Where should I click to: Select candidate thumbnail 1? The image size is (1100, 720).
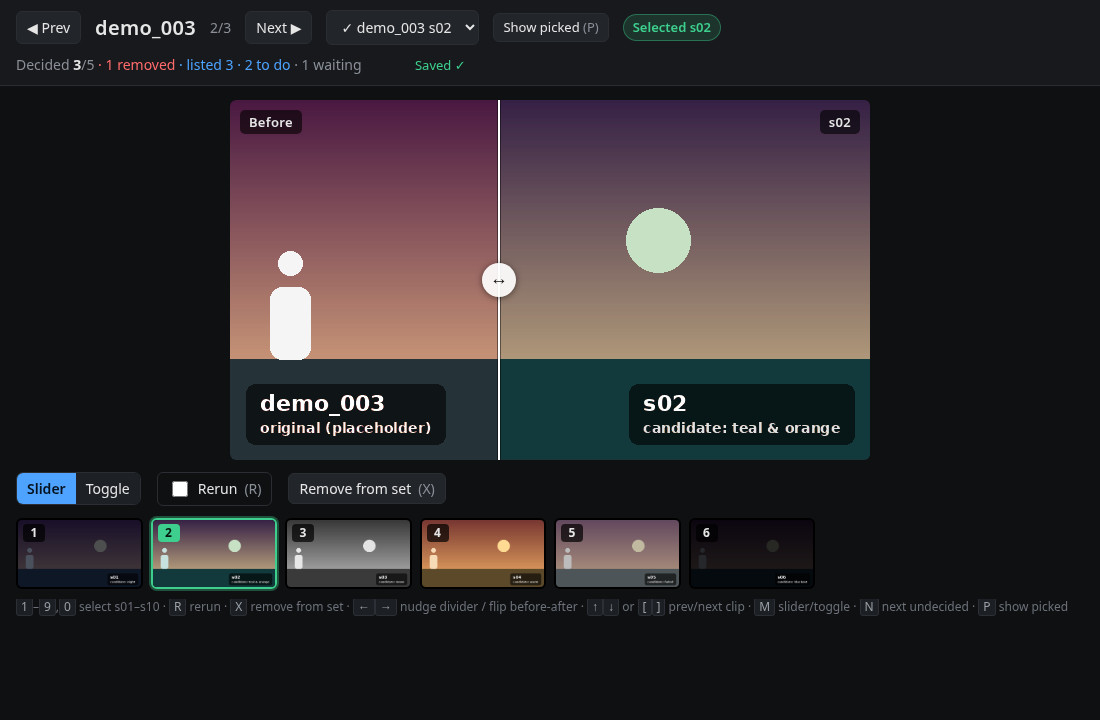(79, 553)
